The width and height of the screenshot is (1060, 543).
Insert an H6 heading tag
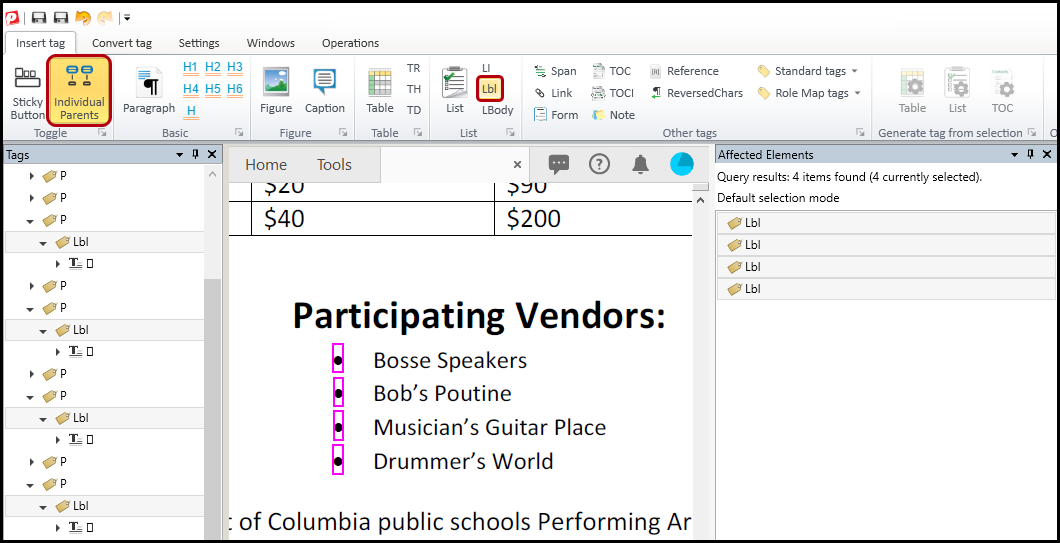pos(235,89)
